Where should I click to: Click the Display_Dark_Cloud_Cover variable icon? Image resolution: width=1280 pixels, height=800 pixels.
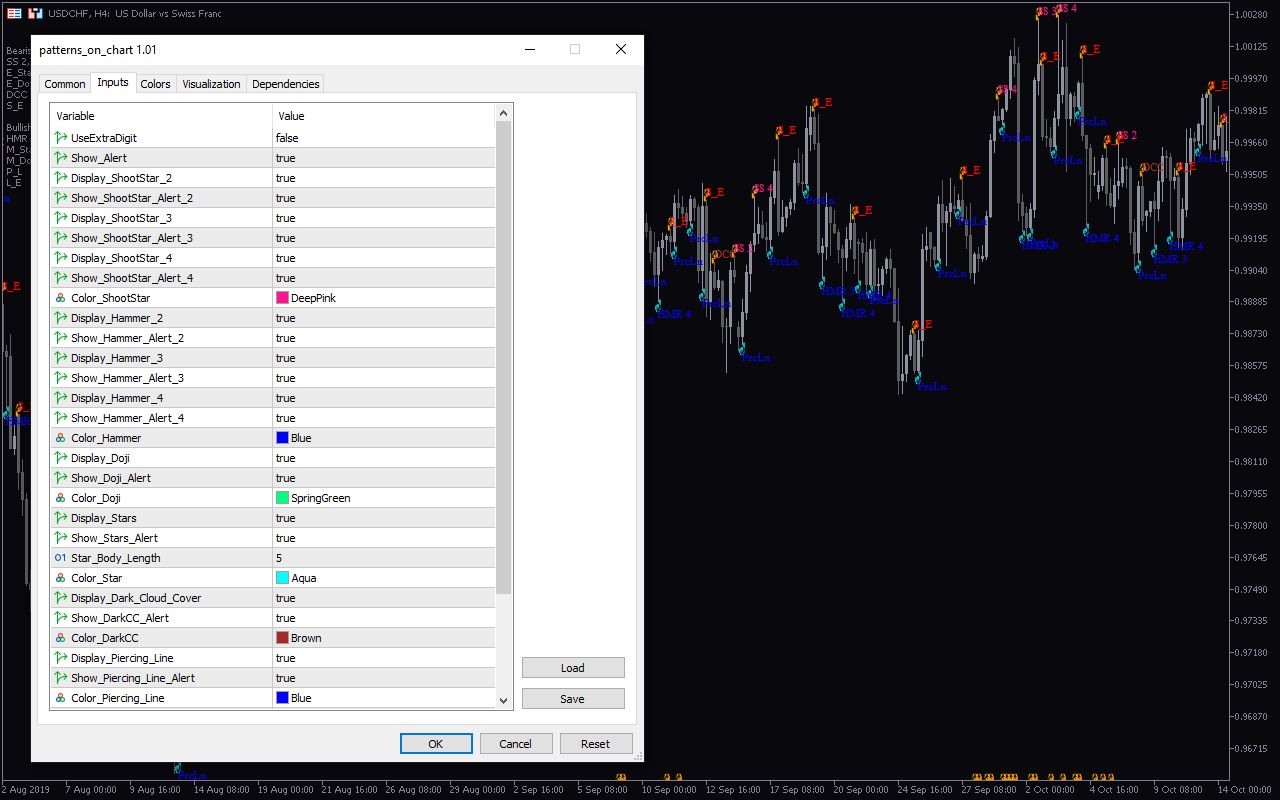[x=61, y=598]
